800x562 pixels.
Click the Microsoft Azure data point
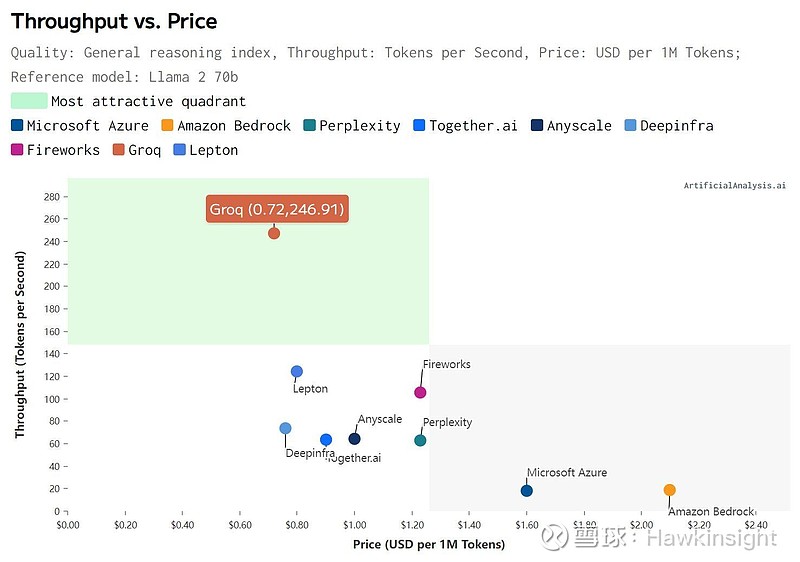click(x=527, y=490)
